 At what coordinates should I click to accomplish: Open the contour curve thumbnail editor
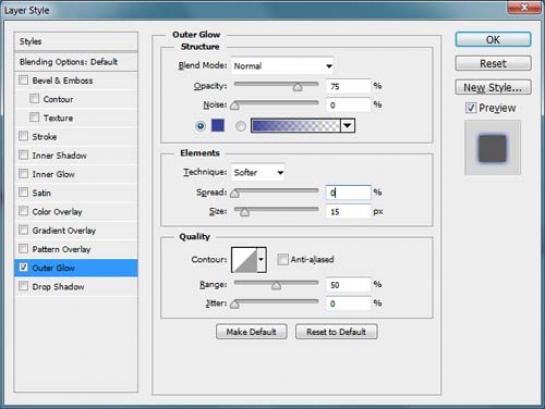244,260
